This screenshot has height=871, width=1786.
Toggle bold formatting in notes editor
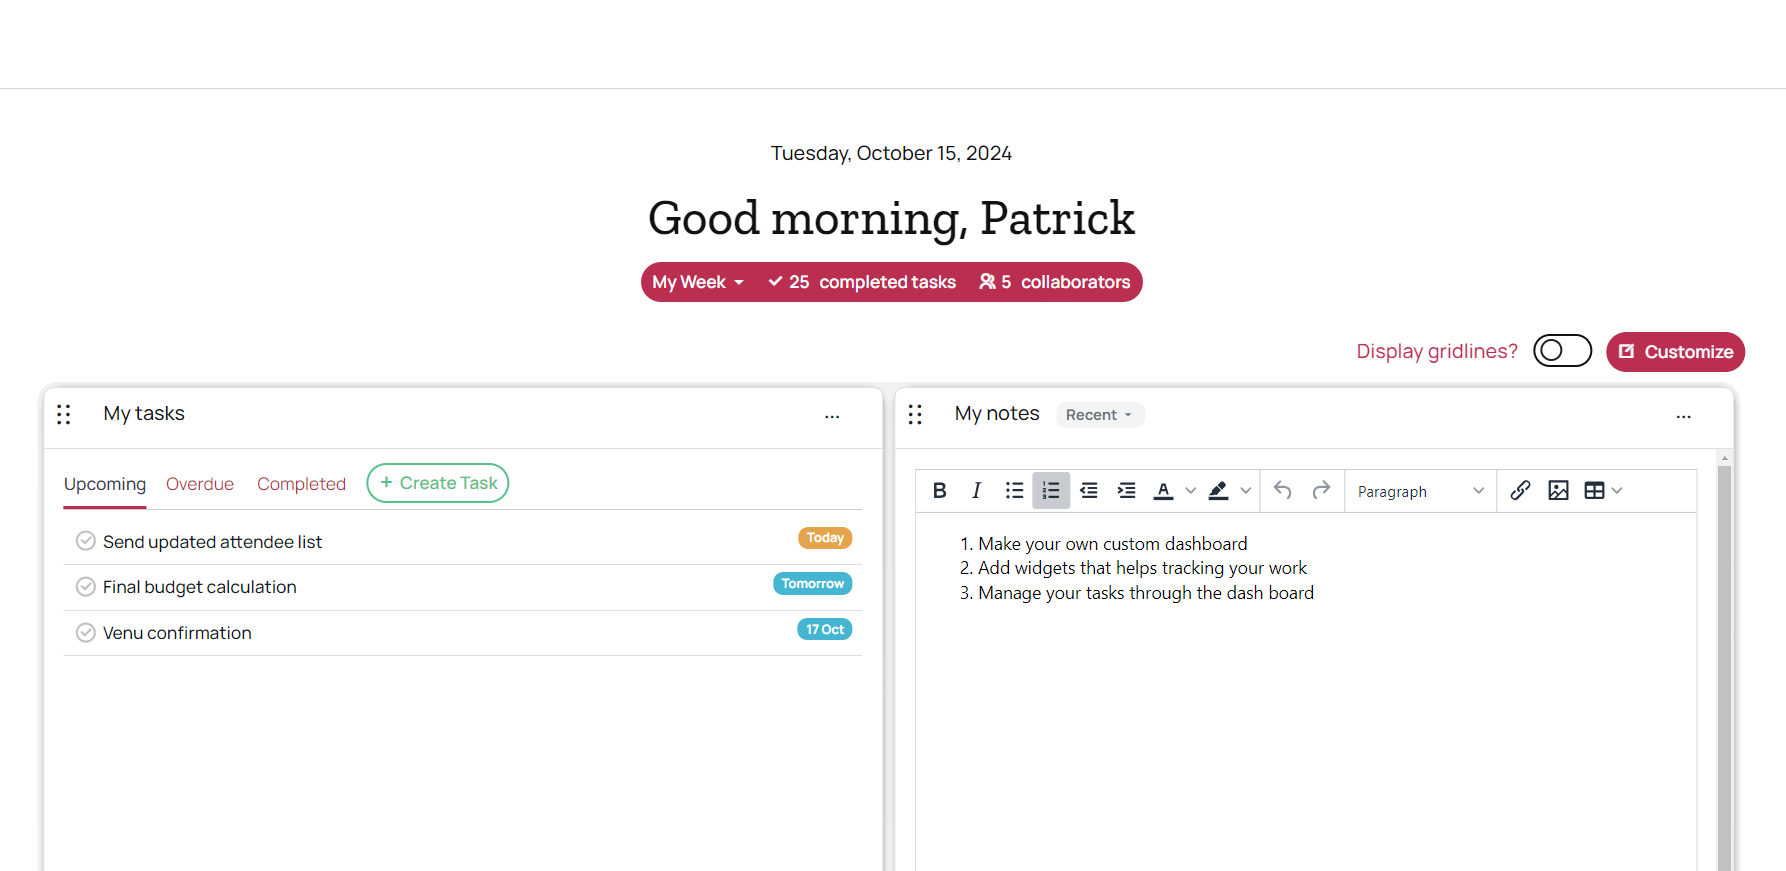pyautogui.click(x=939, y=491)
